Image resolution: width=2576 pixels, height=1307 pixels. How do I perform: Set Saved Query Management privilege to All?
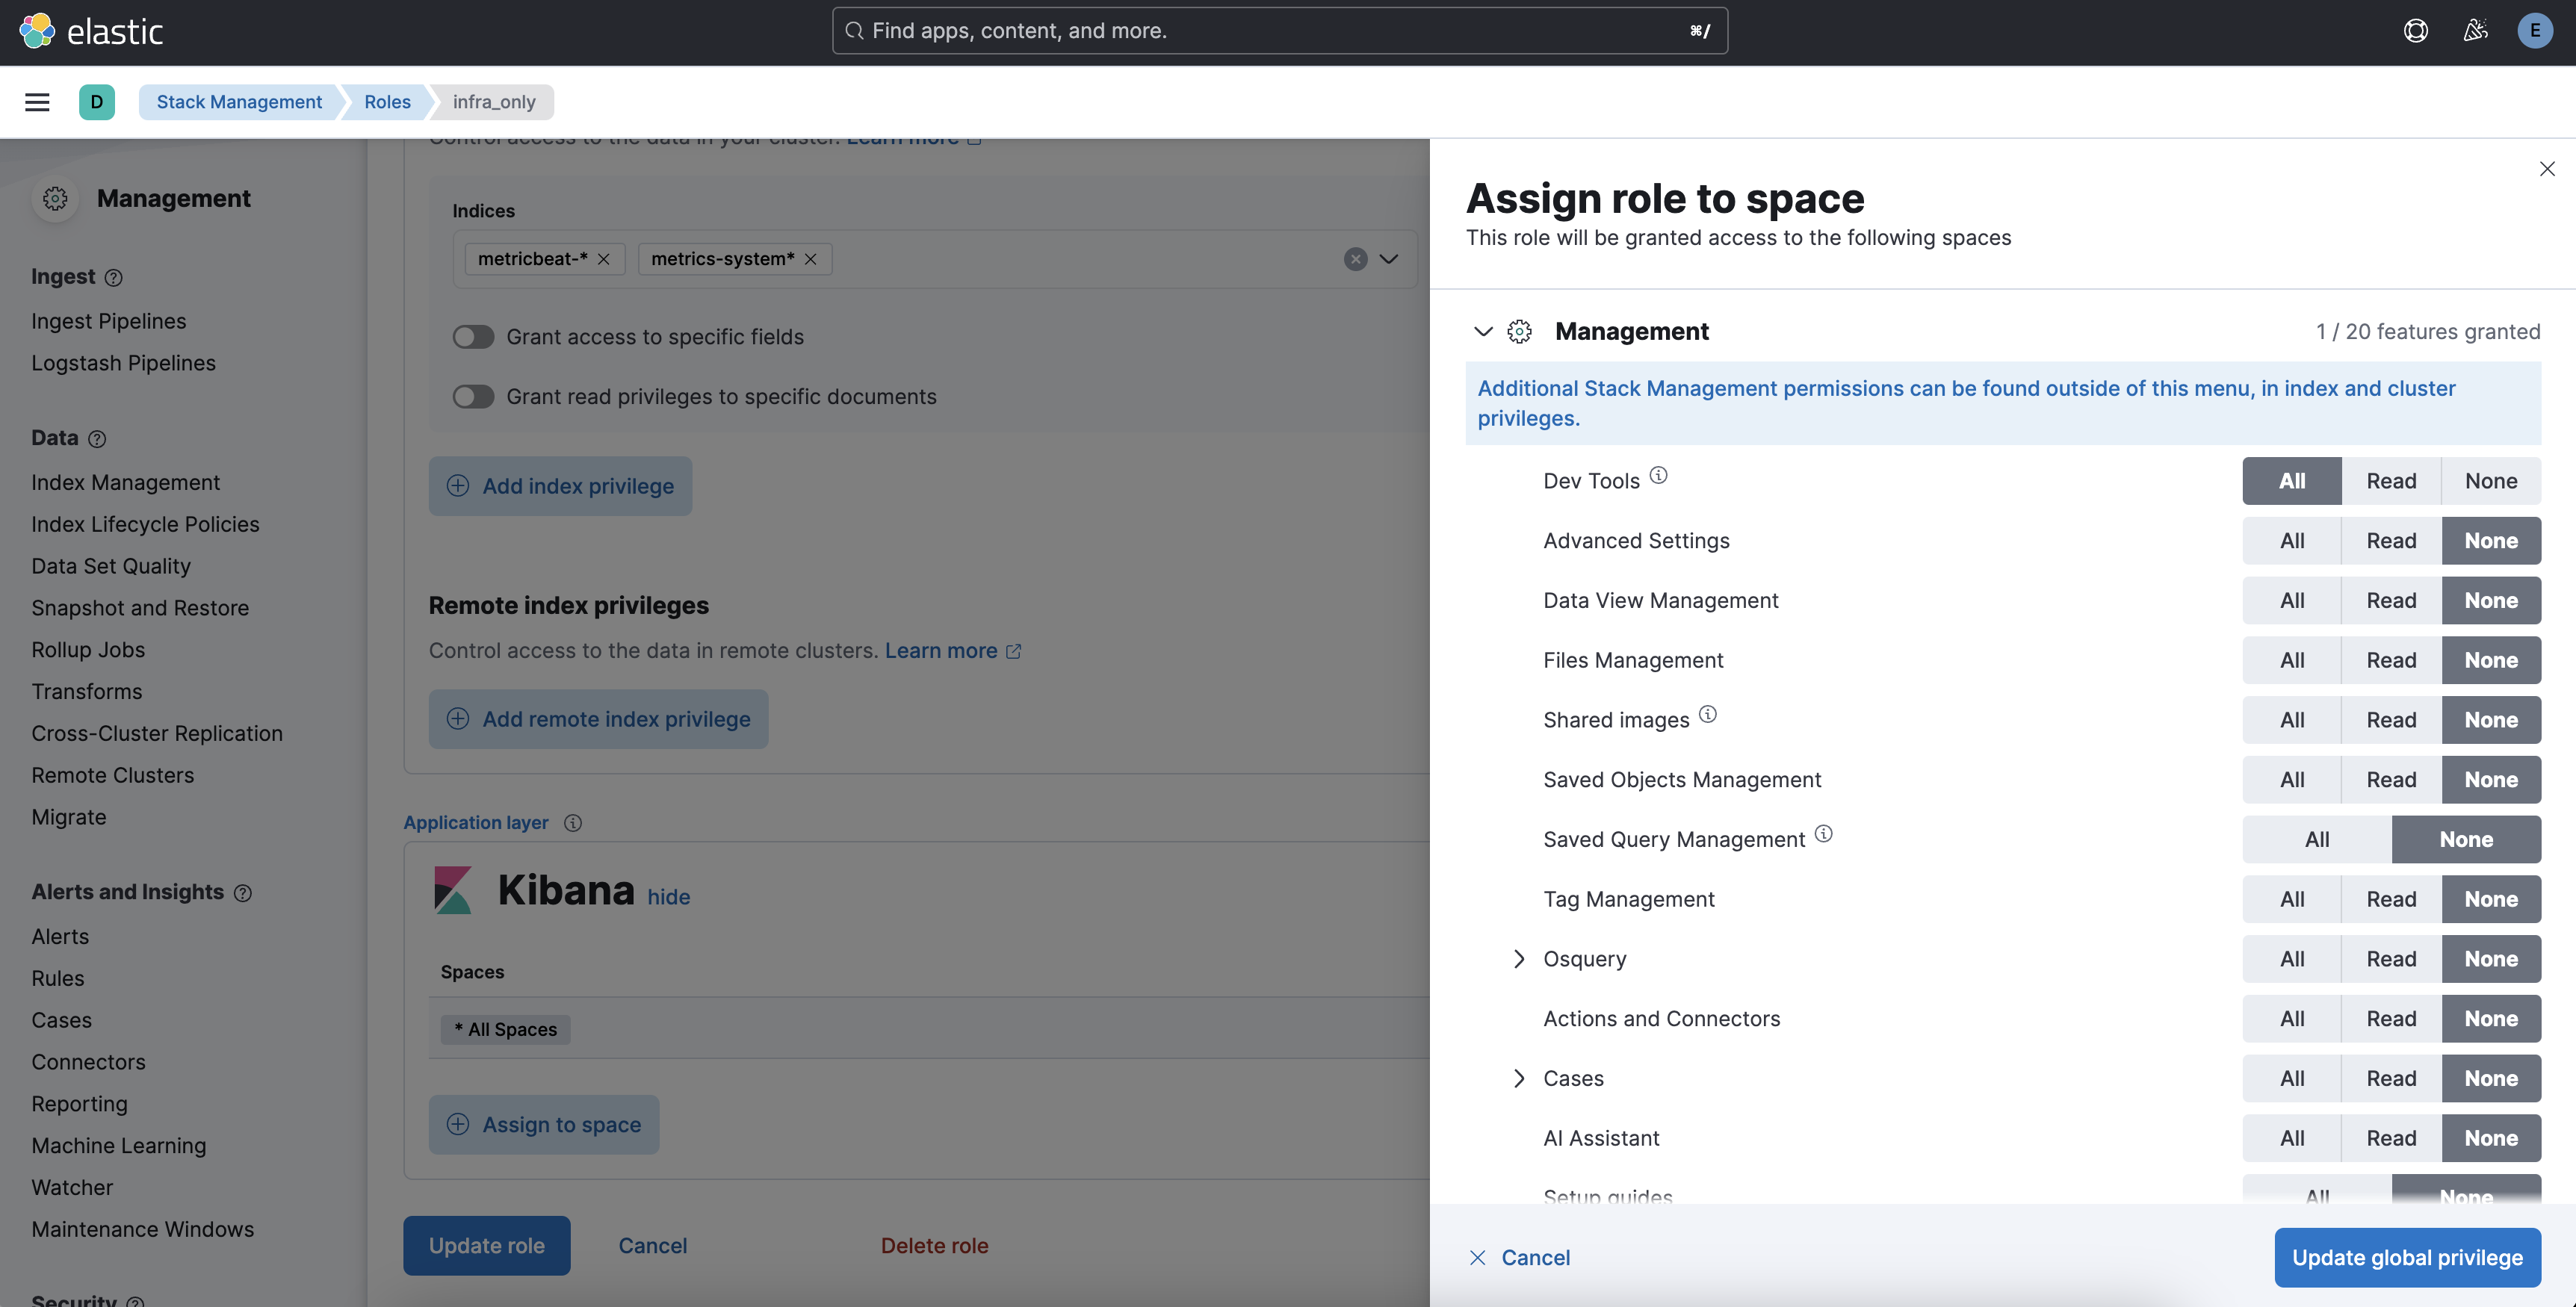tap(2317, 840)
